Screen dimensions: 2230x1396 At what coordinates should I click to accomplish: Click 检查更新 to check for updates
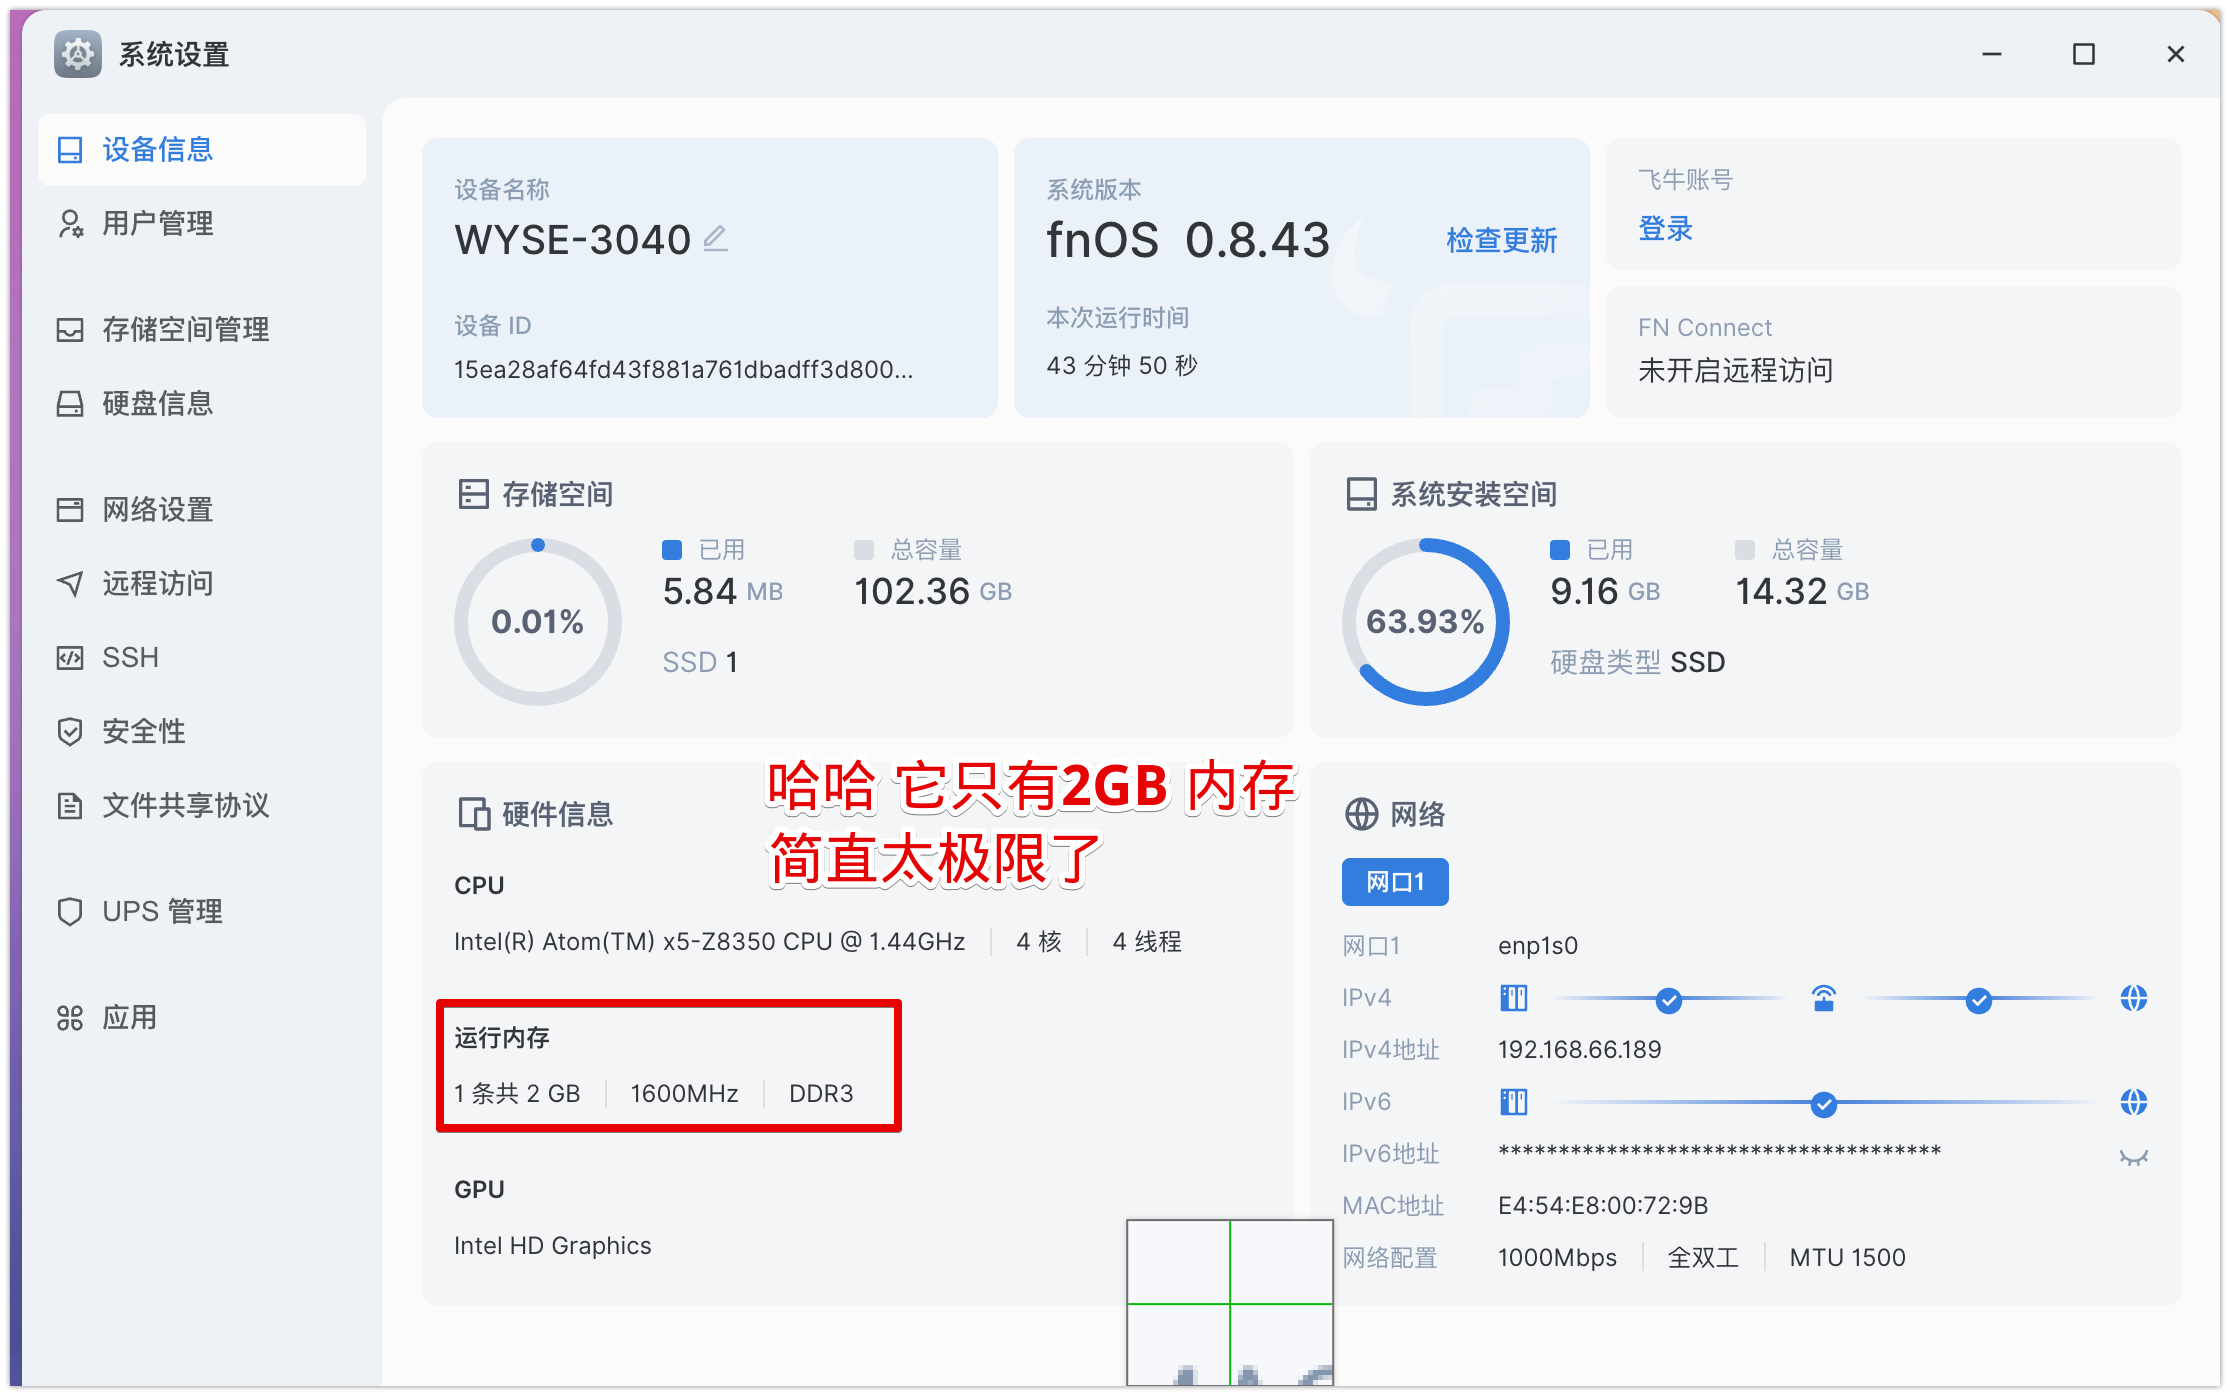[x=1501, y=240]
